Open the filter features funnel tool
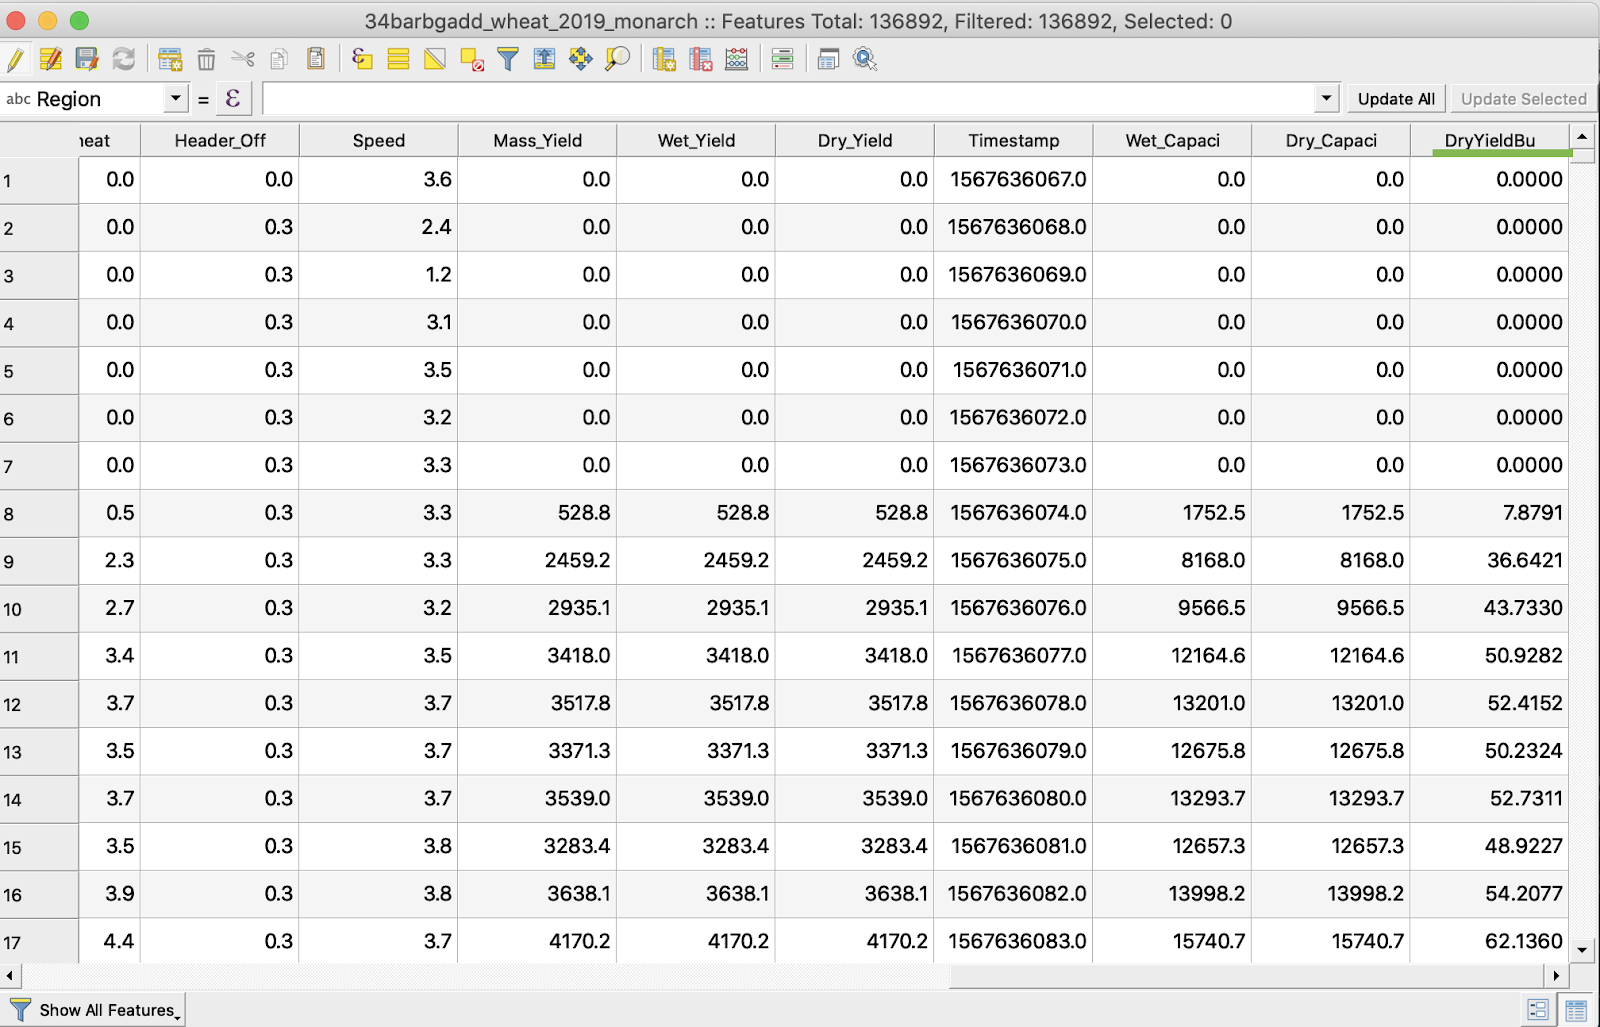Image resolution: width=1600 pixels, height=1027 pixels. [508, 59]
